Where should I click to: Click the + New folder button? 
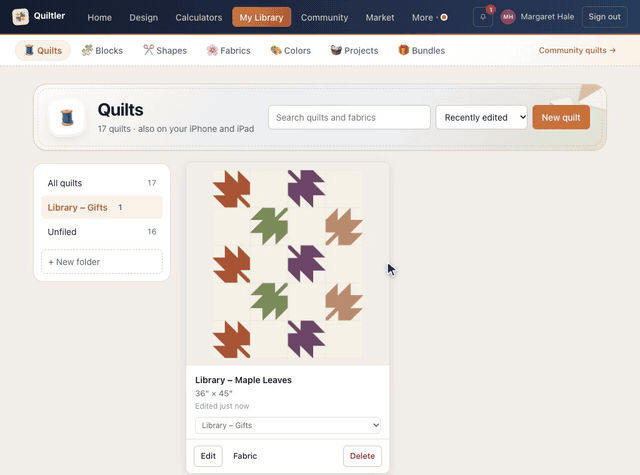coord(102,262)
